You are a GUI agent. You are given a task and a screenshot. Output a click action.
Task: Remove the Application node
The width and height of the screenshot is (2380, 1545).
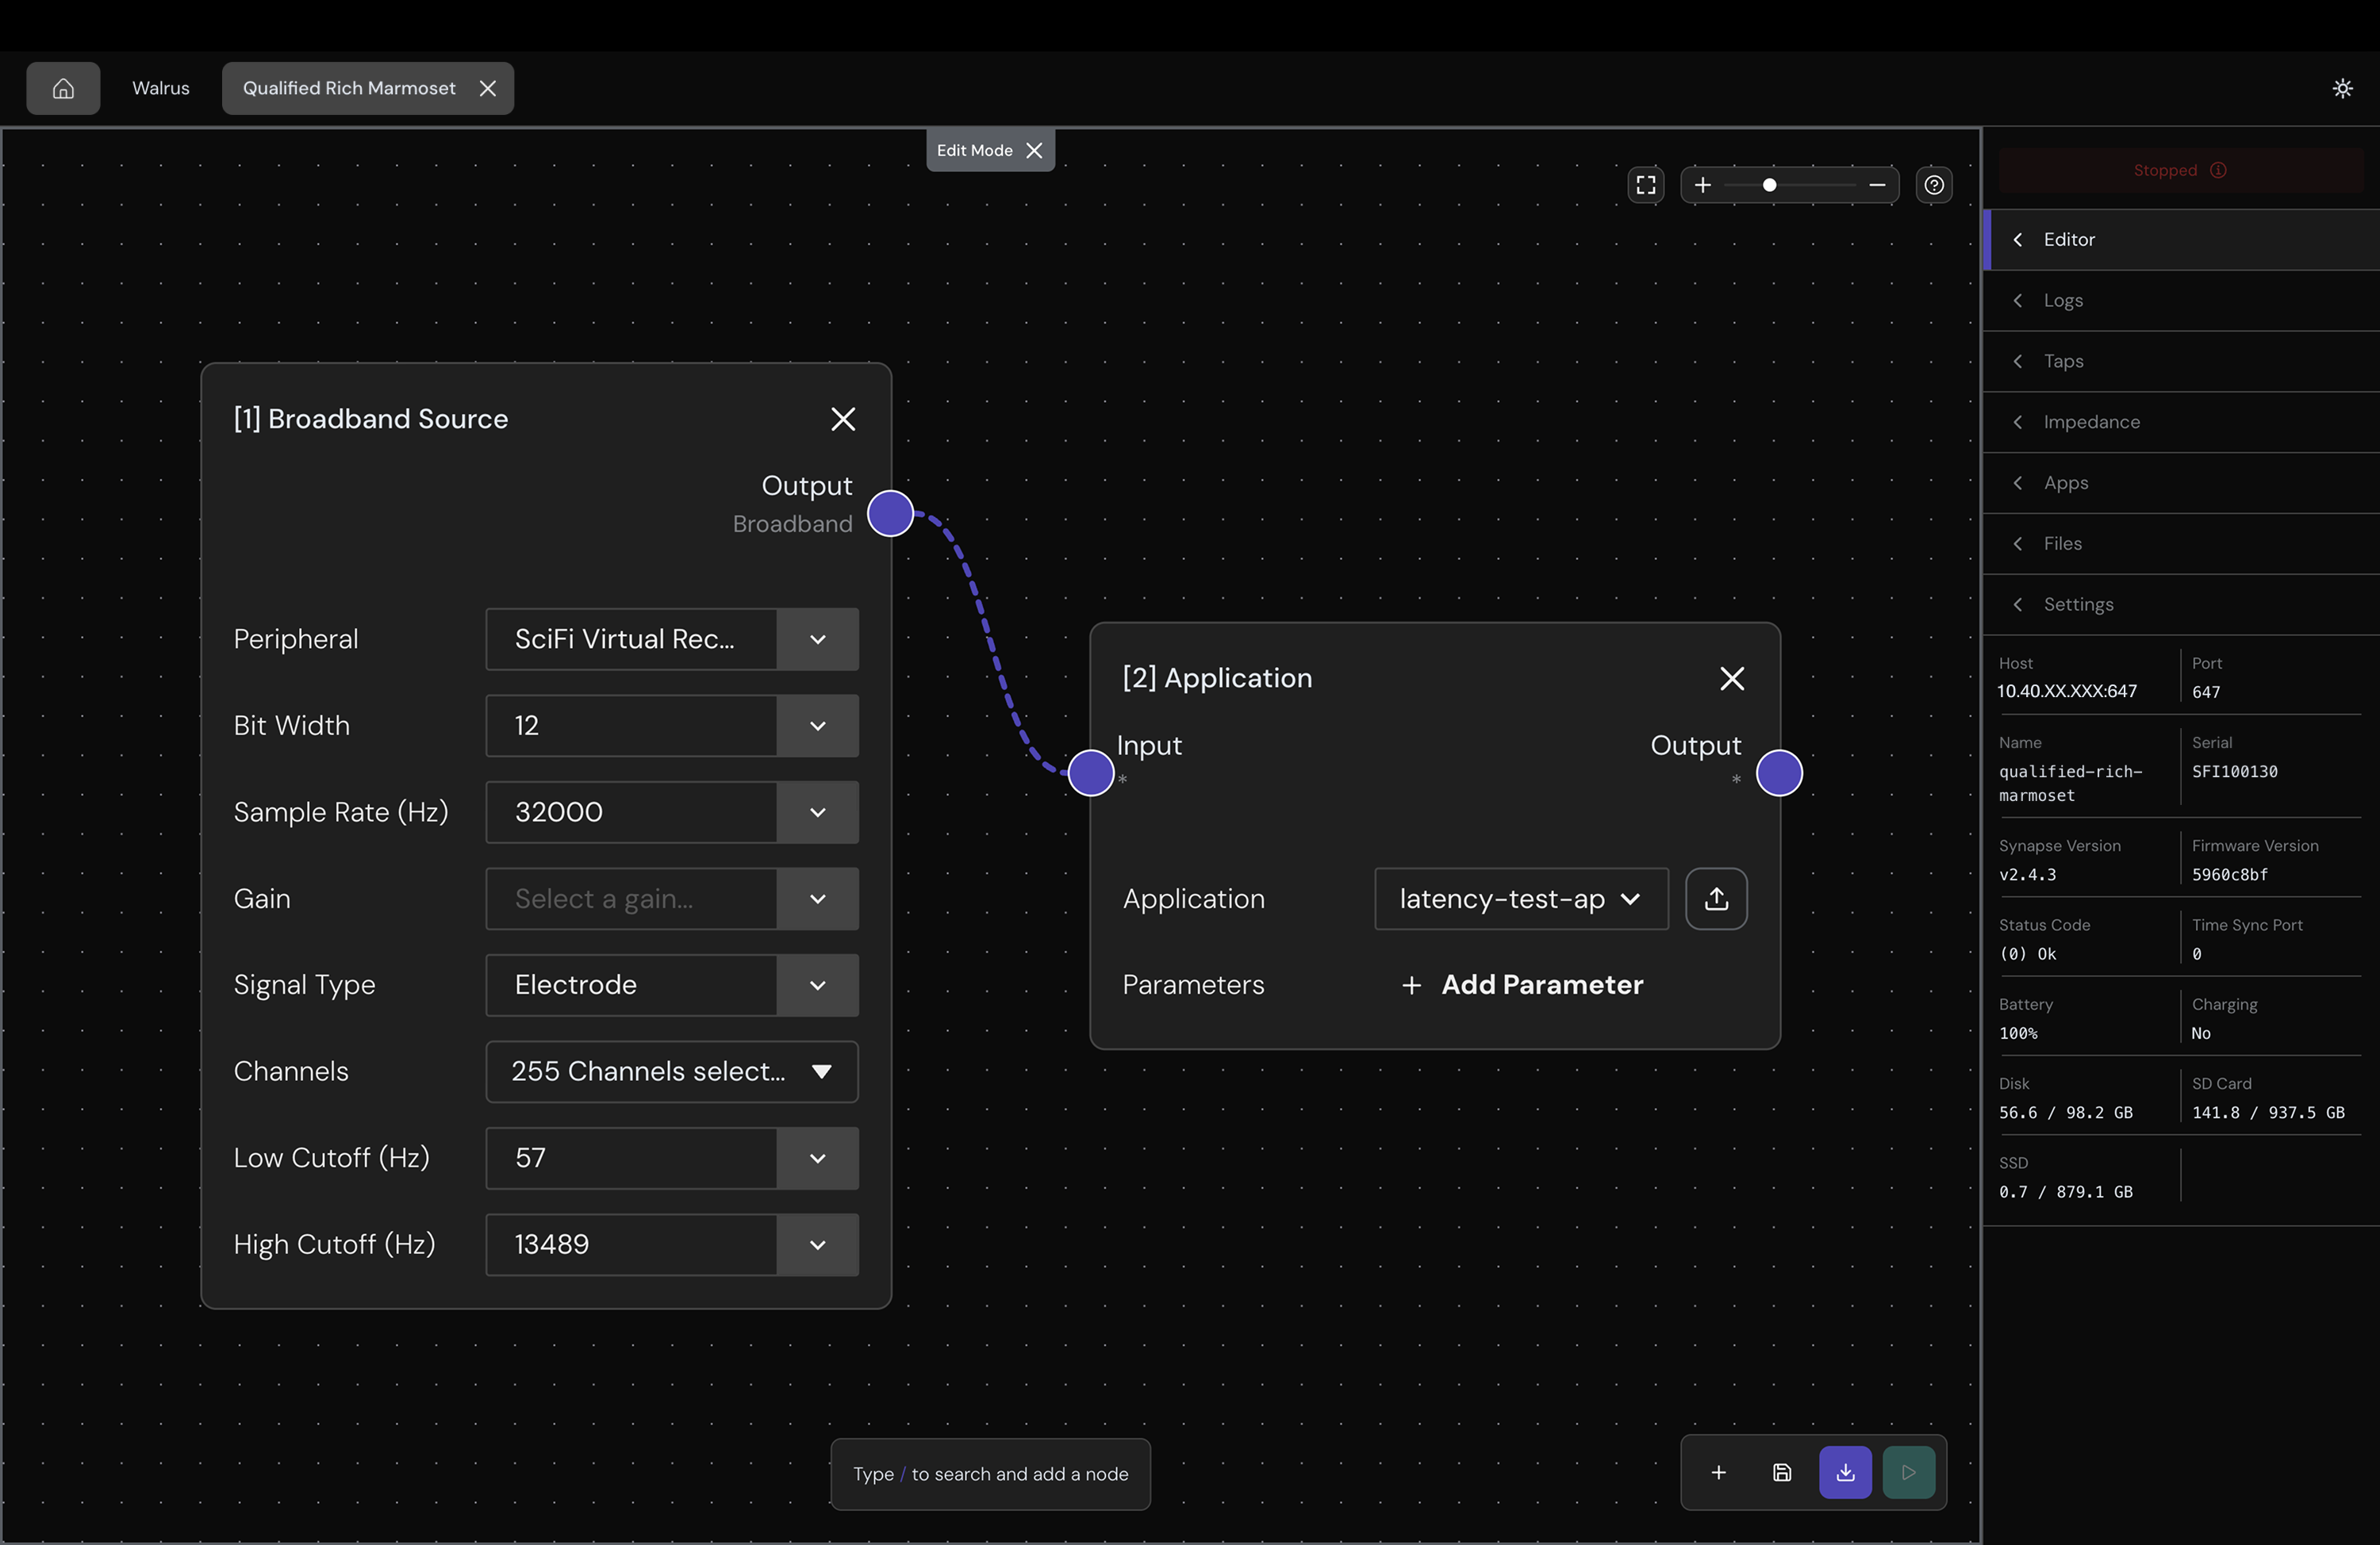pos(1732,678)
